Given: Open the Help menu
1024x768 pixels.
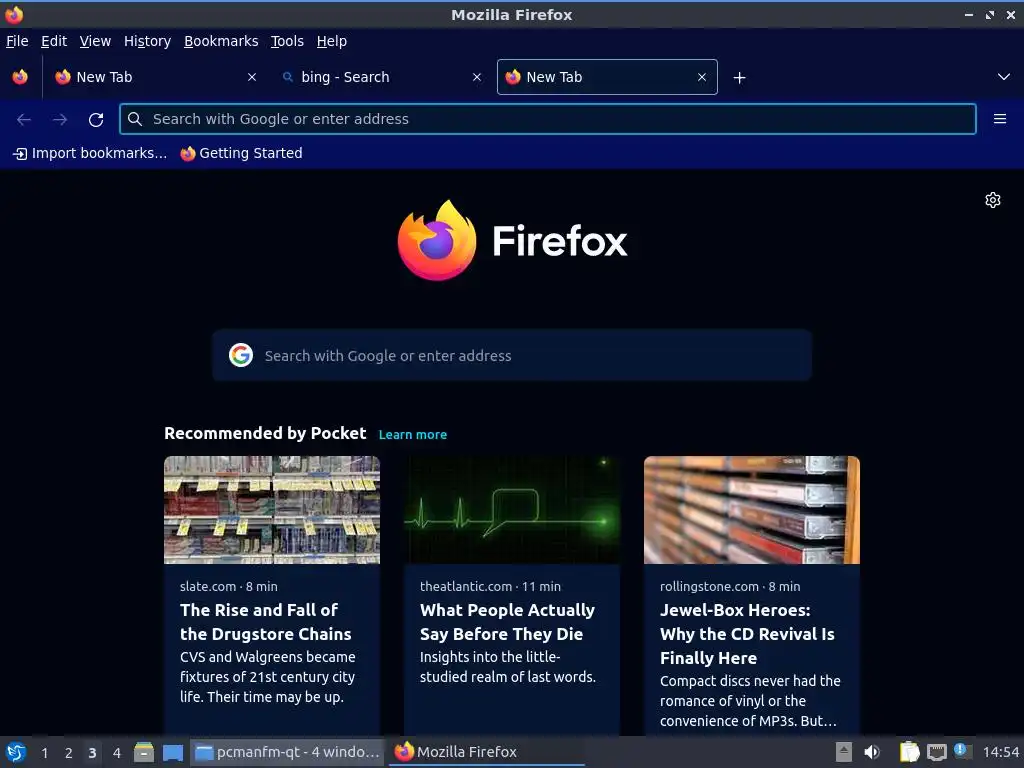Looking at the screenshot, I should (x=332, y=41).
